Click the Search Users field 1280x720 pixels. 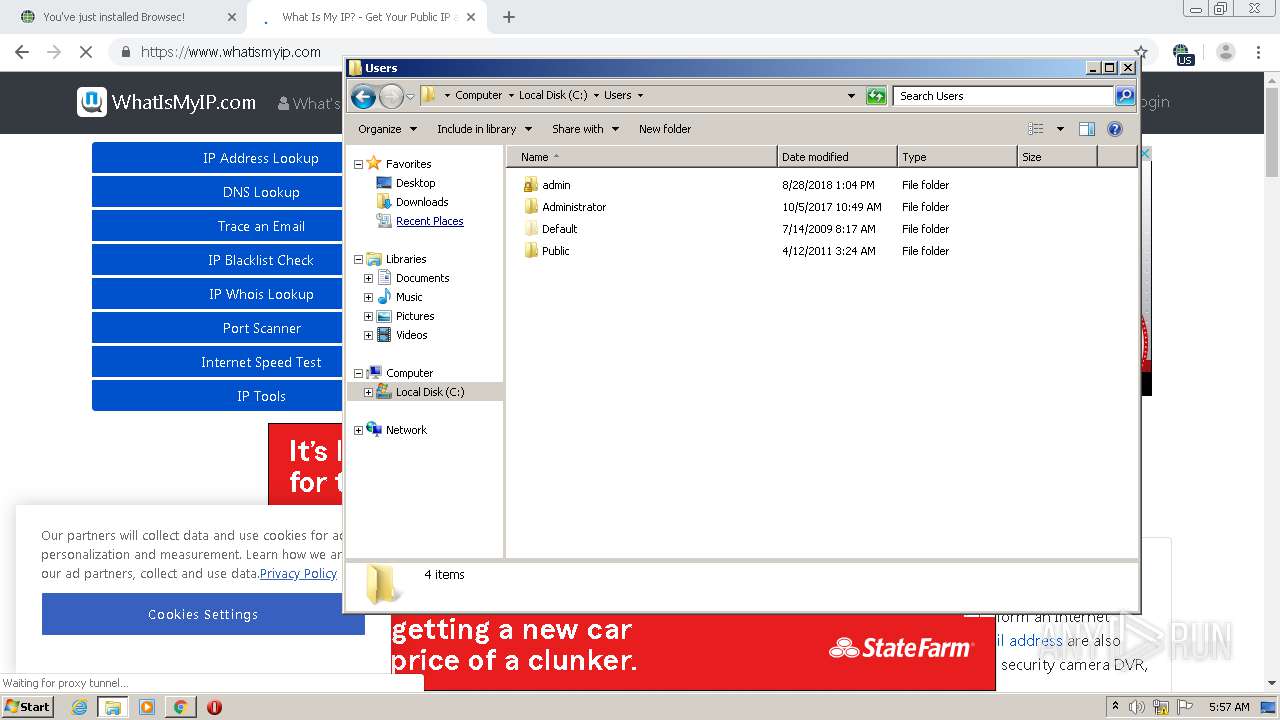1003,96
